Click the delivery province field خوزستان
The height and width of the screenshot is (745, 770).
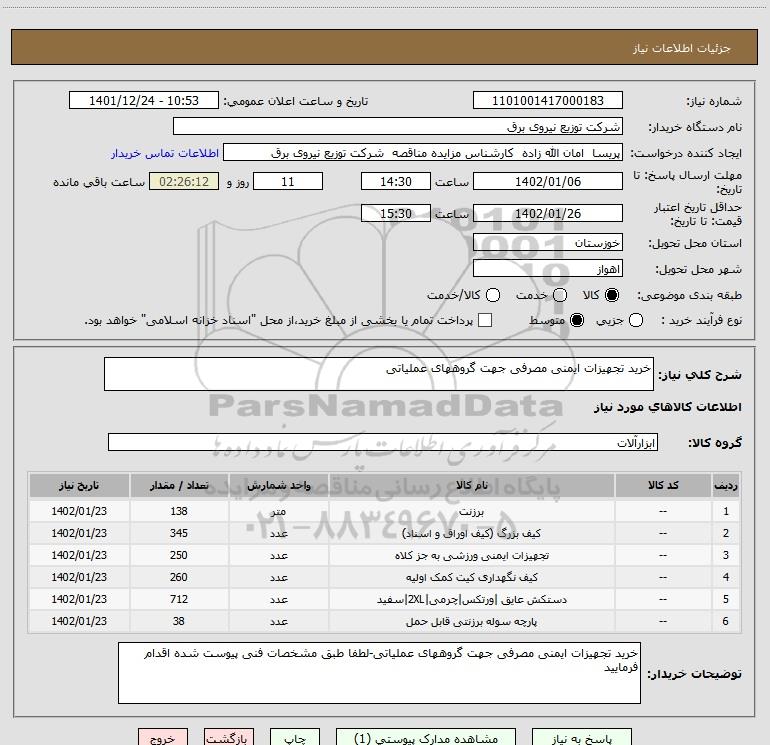pyautogui.click(x=548, y=243)
